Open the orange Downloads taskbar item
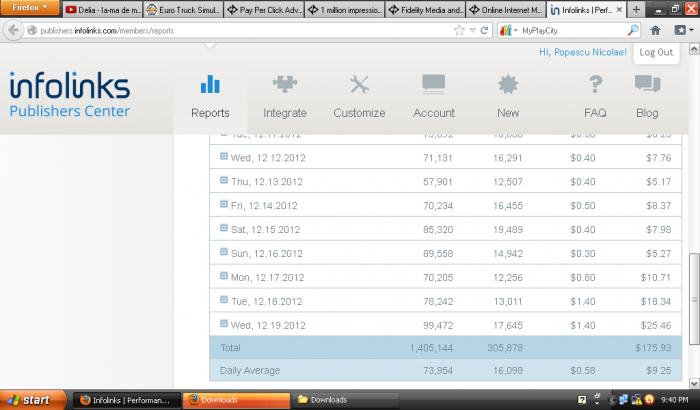This screenshot has height=410, width=700. (x=237, y=400)
